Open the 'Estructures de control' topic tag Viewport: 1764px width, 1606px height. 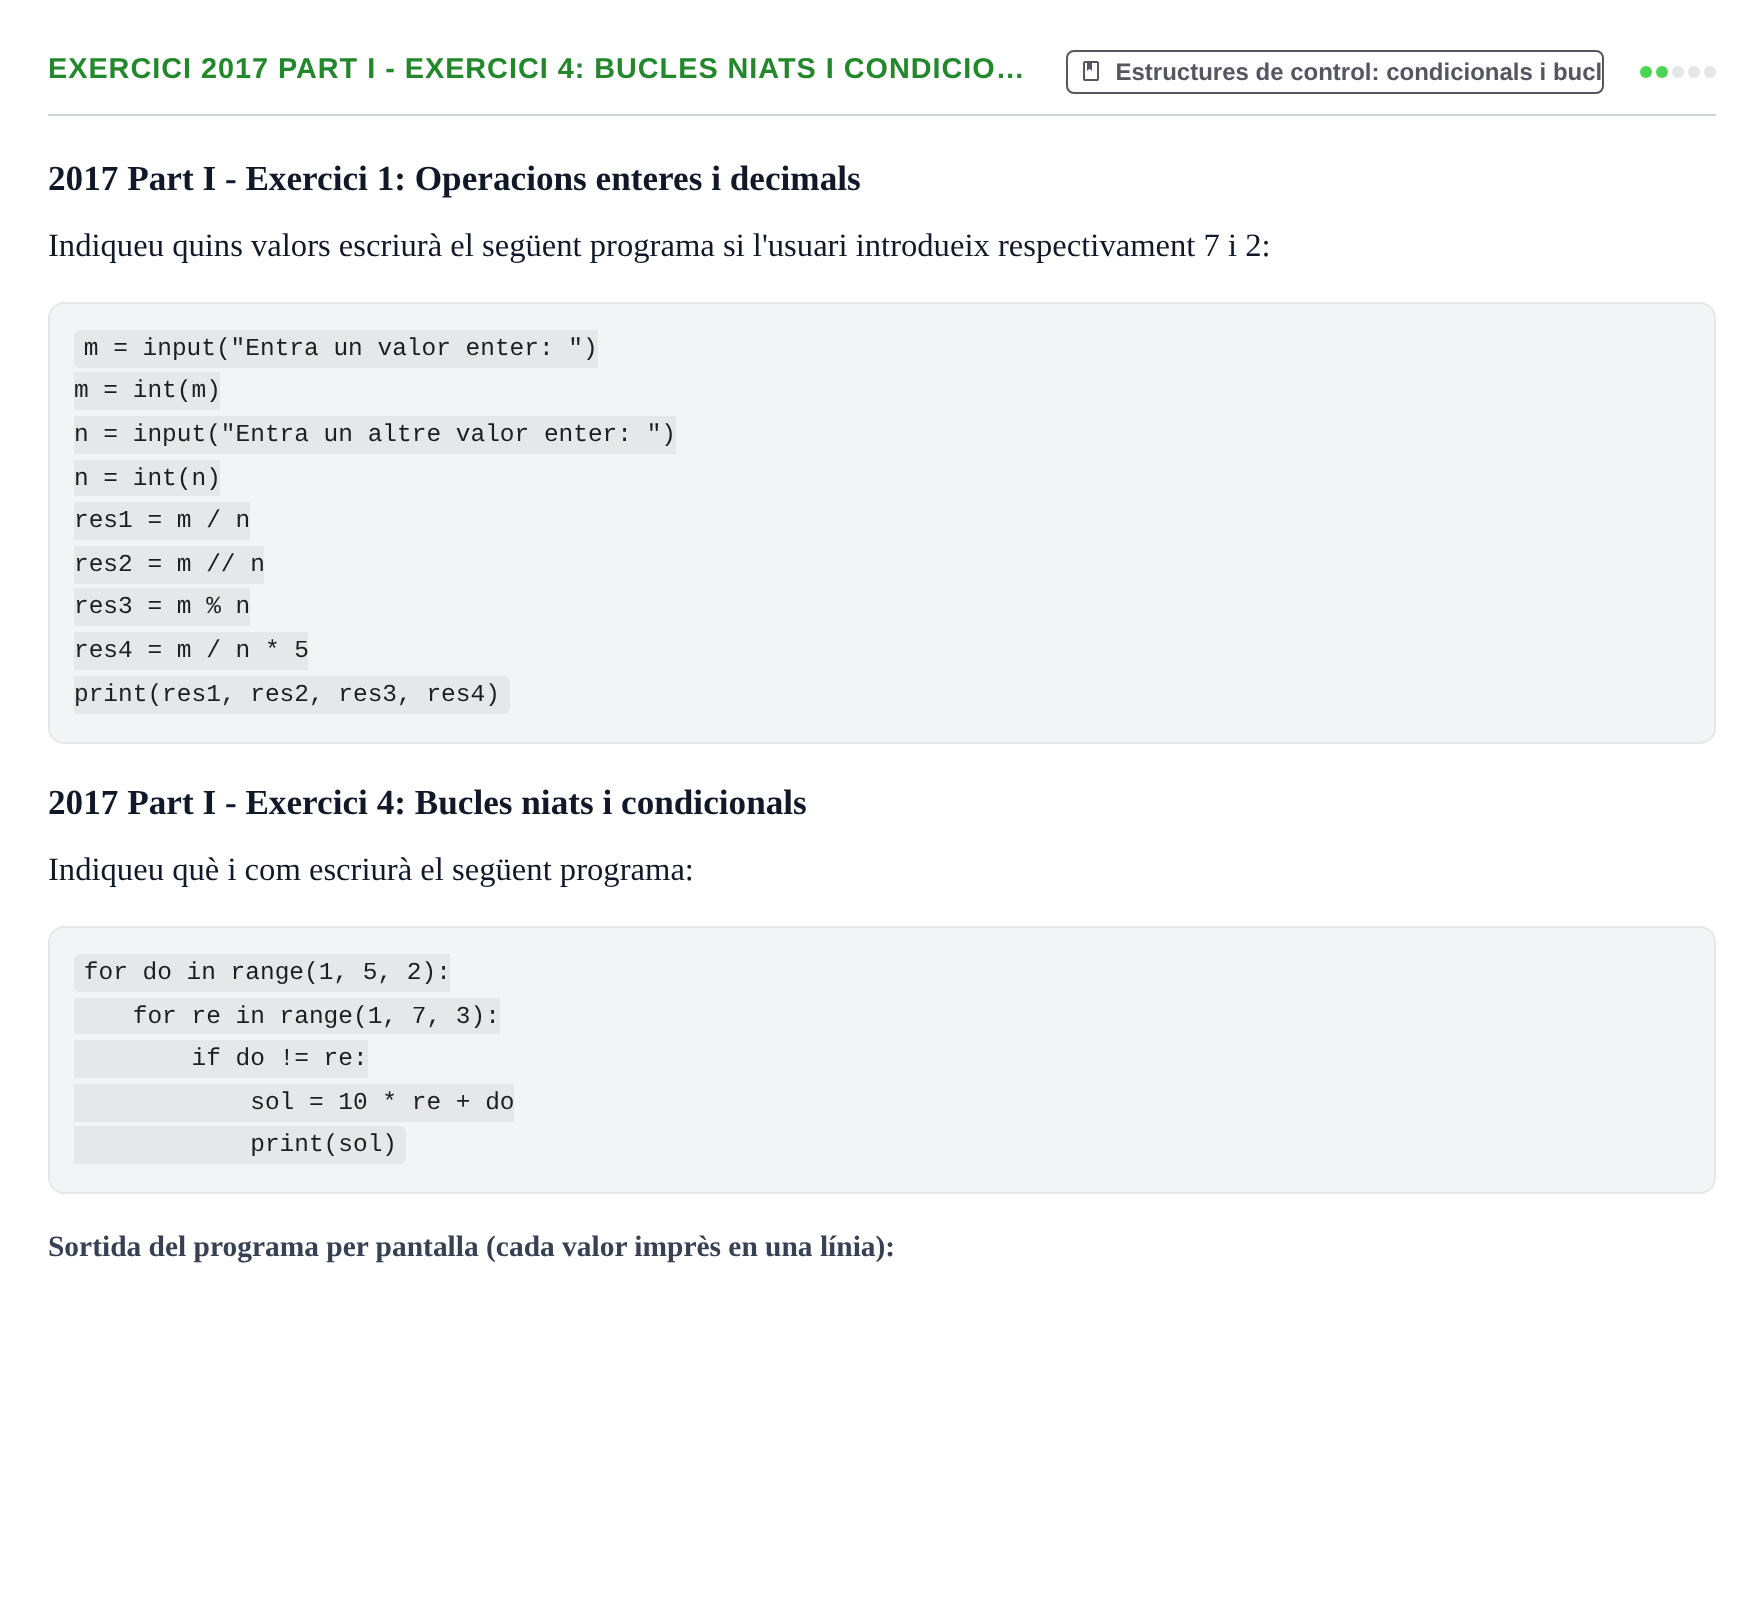coord(1334,72)
